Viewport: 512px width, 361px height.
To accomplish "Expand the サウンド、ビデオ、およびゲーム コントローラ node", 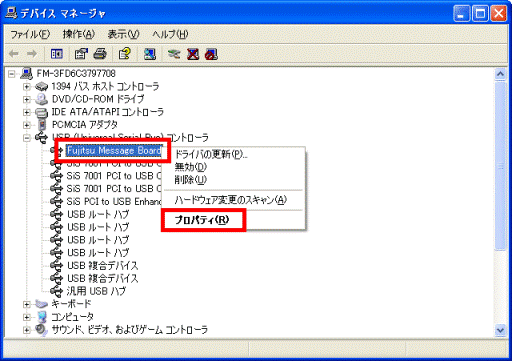I will pos(27,330).
